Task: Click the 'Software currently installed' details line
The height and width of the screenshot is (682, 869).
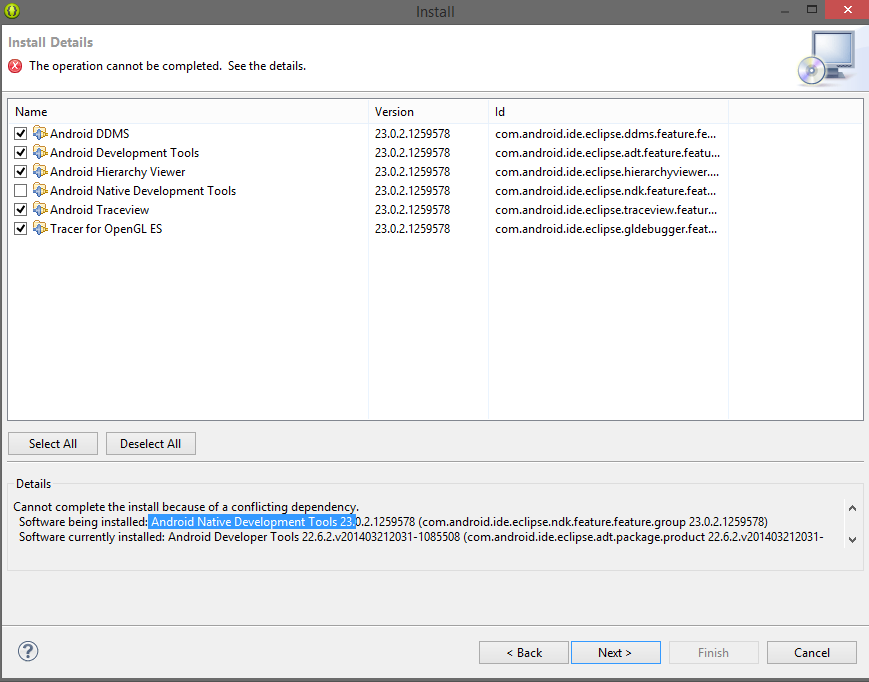Action: [x=421, y=537]
